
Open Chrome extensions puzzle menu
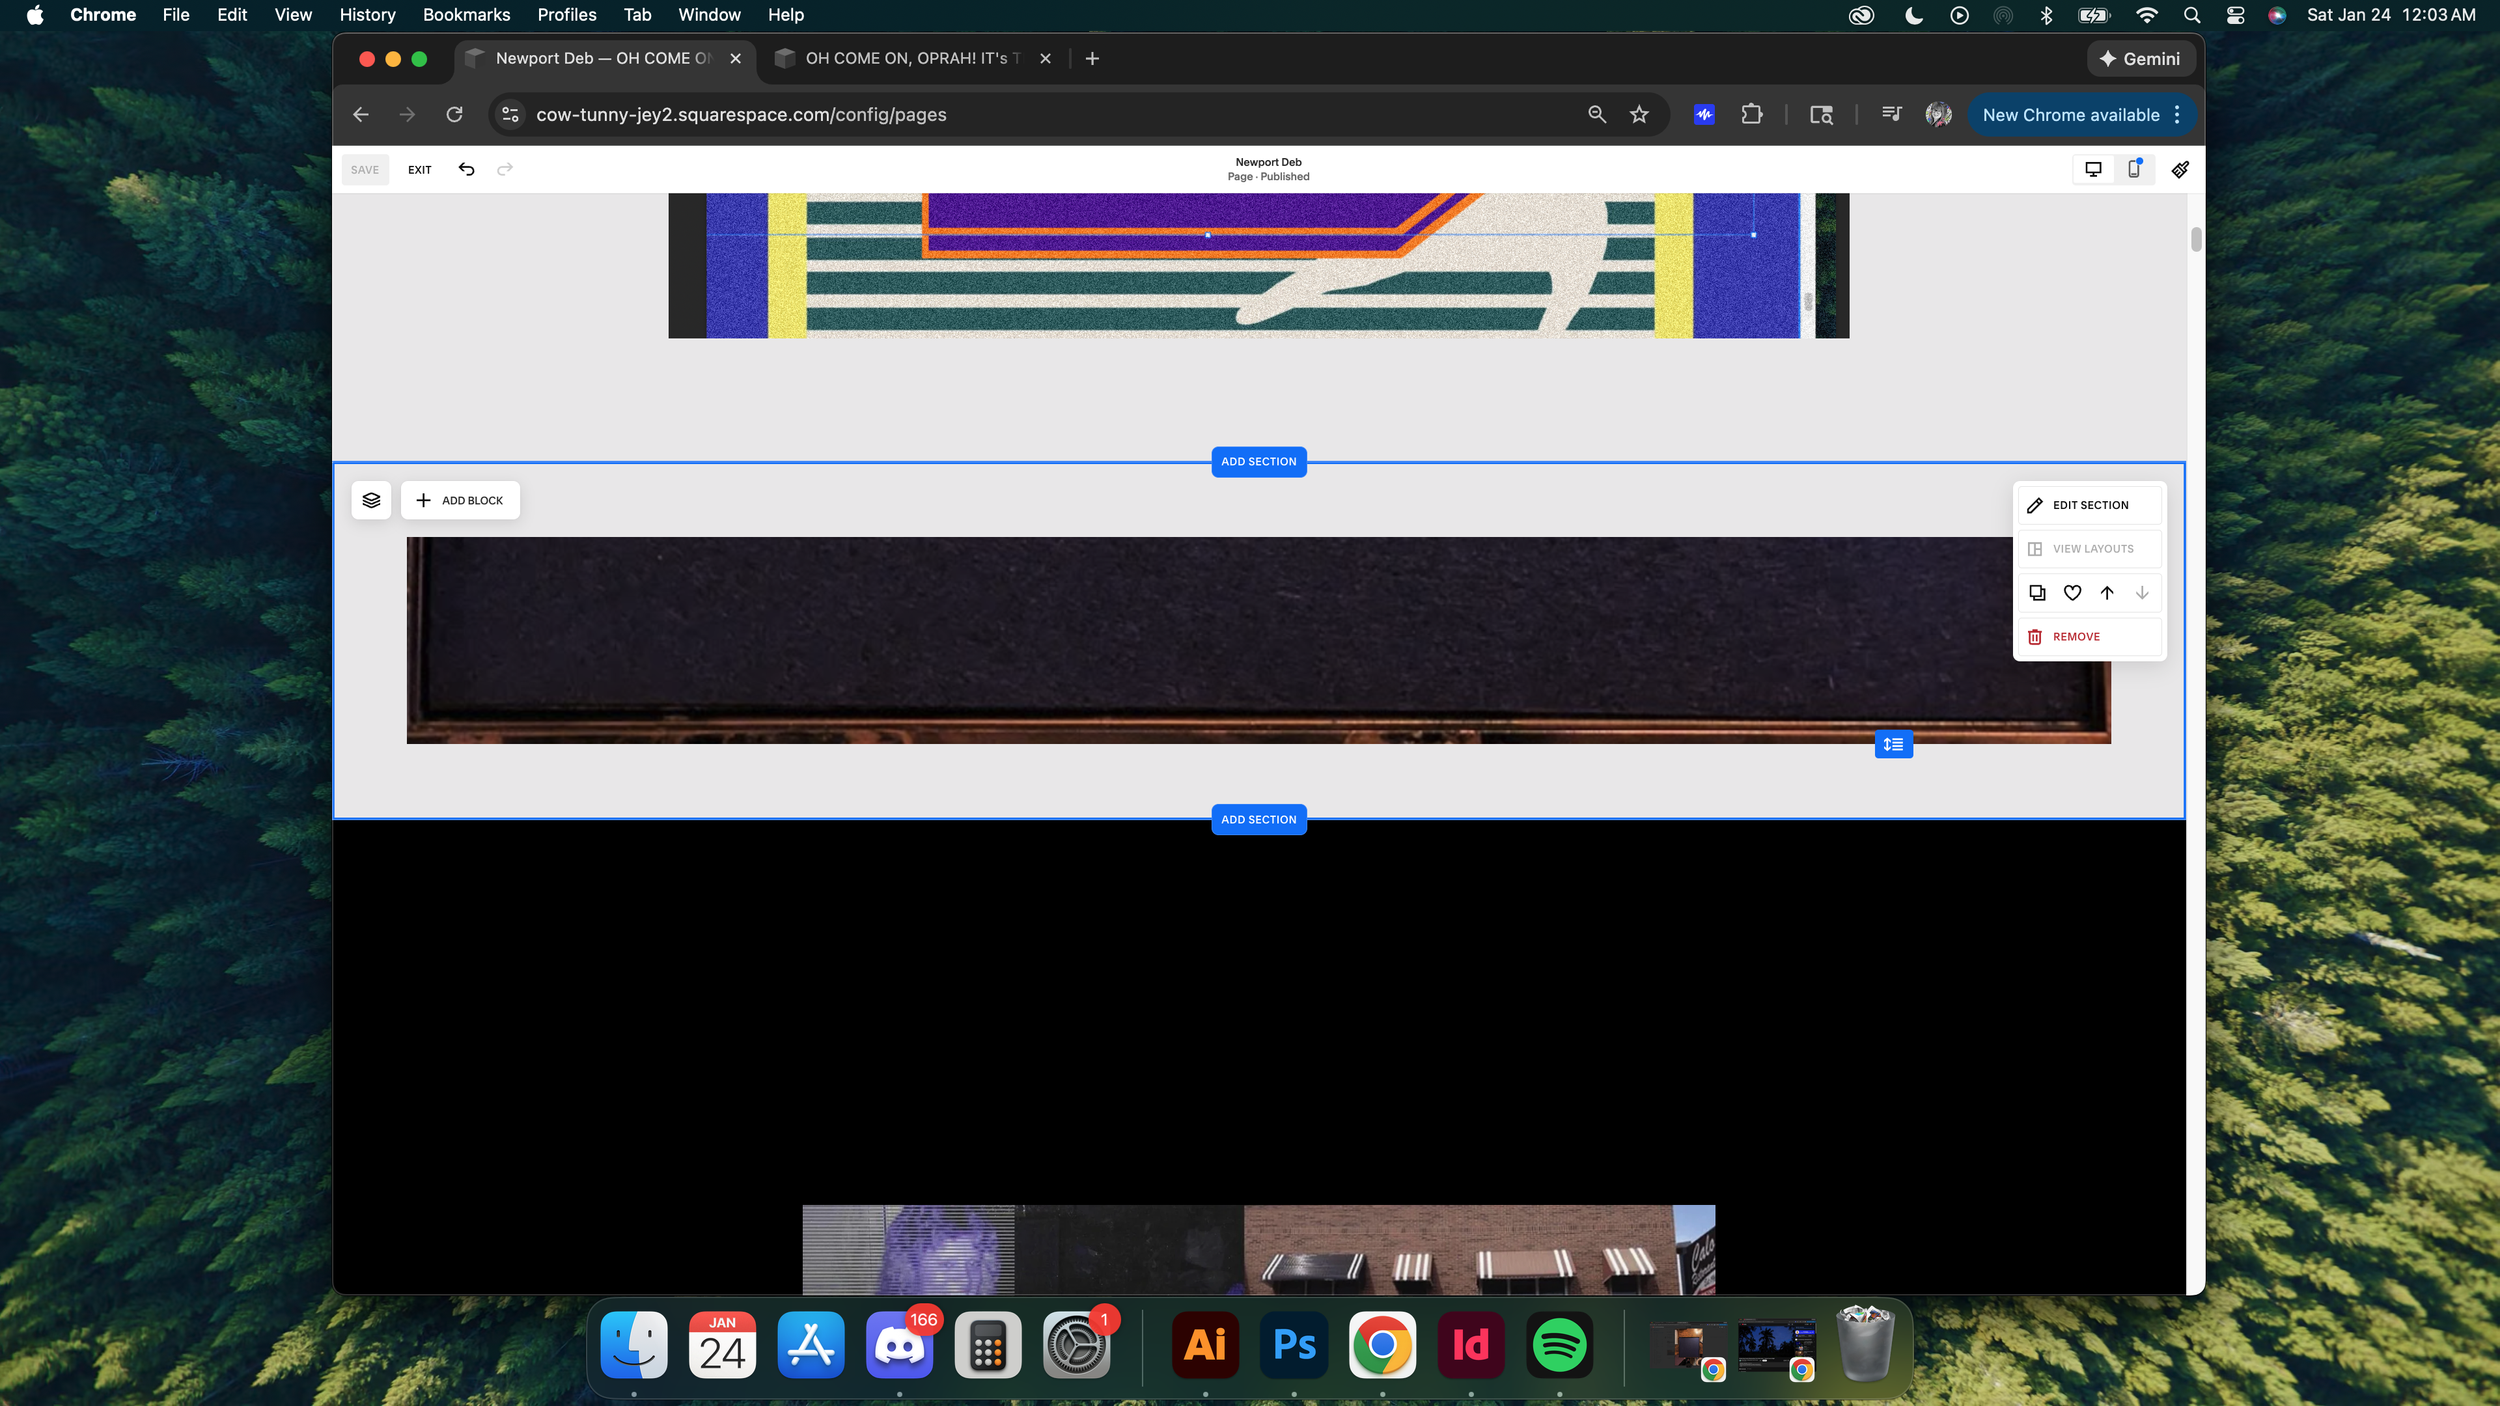tap(1752, 115)
